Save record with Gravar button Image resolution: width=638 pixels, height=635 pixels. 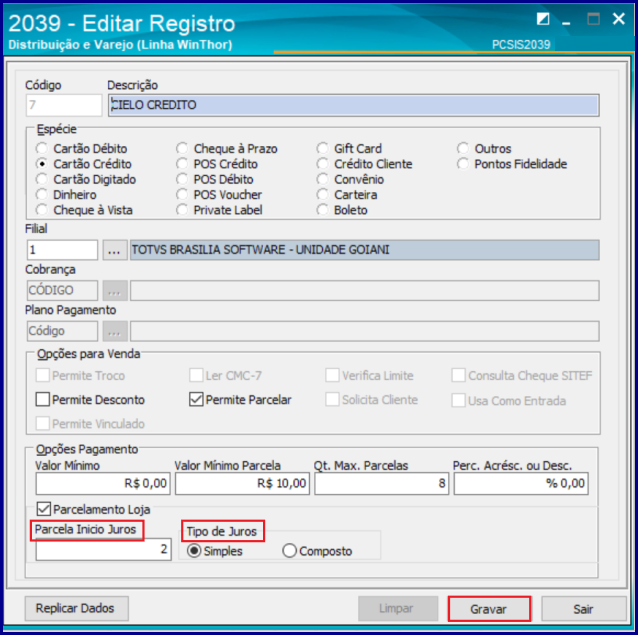click(489, 609)
